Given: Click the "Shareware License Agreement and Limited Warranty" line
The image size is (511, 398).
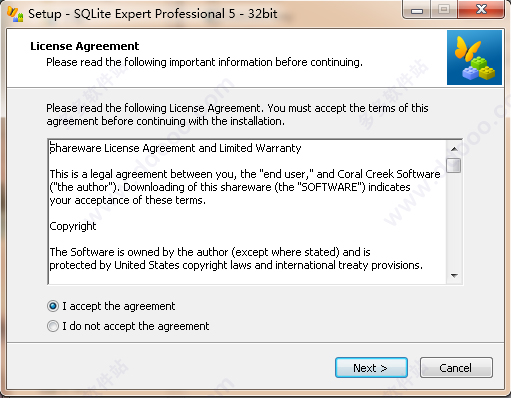Looking at the screenshot, I should tap(175, 148).
